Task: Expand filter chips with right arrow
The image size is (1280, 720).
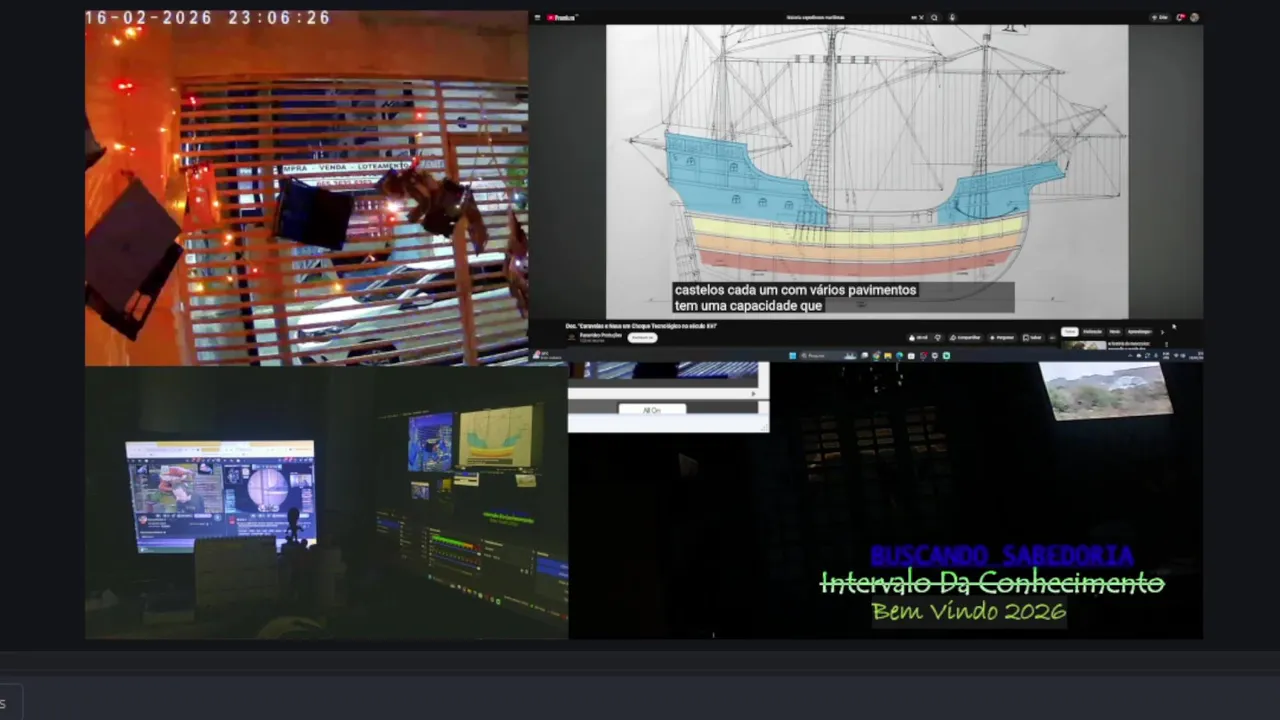Action: (x=1163, y=332)
